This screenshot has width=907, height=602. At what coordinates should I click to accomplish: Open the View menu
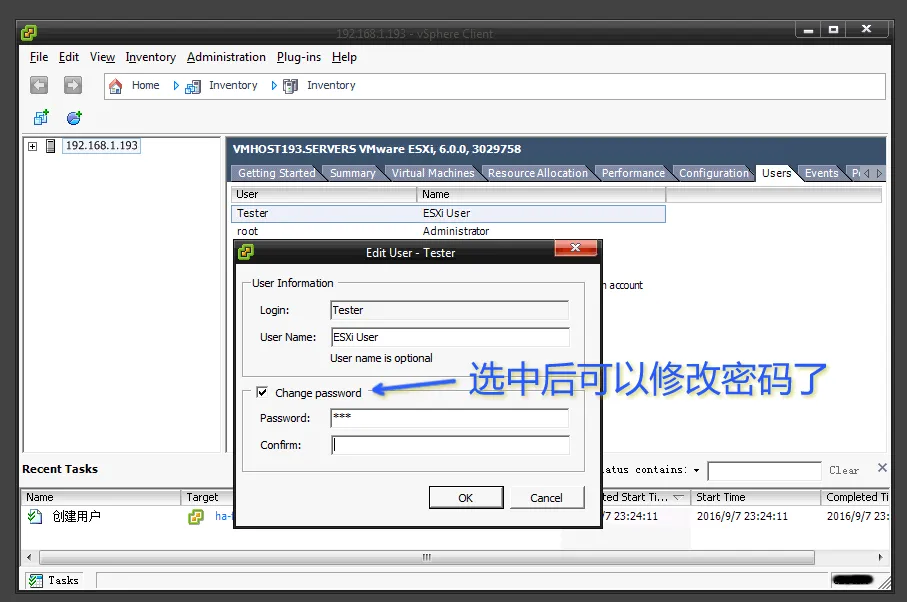click(102, 57)
